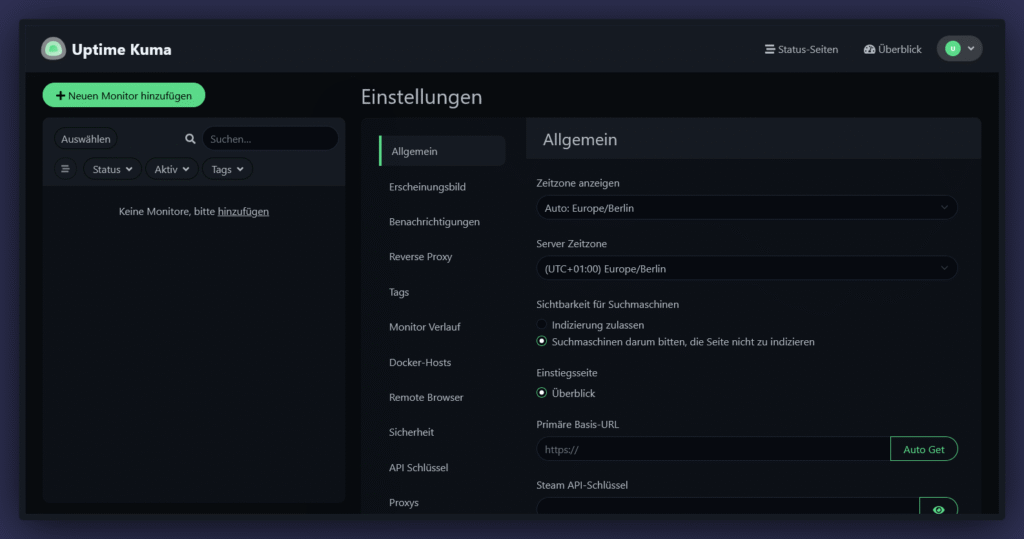The image size is (1024, 539).
Task: Expand the Zeitzone anzeigen dropdown
Action: click(x=746, y=208)
